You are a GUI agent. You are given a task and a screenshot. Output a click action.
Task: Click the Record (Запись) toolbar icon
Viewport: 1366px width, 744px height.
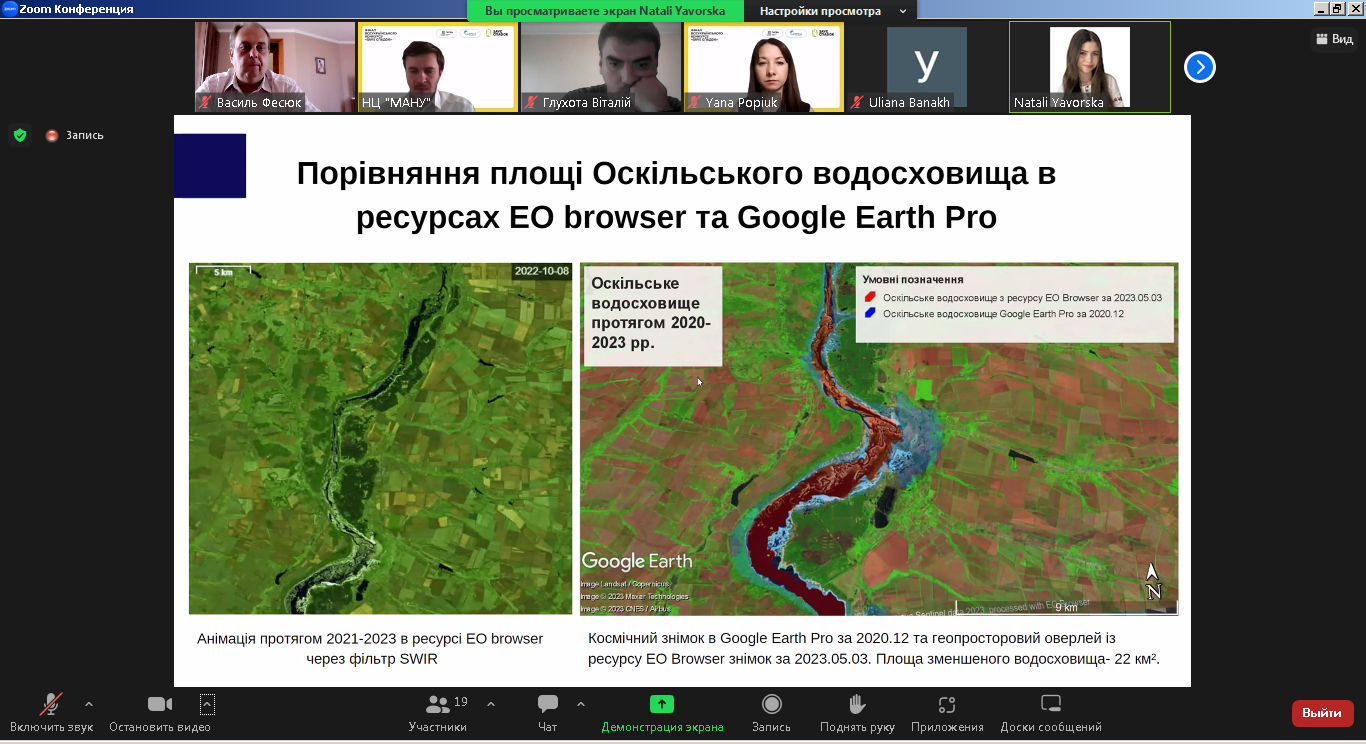(771, 705)
